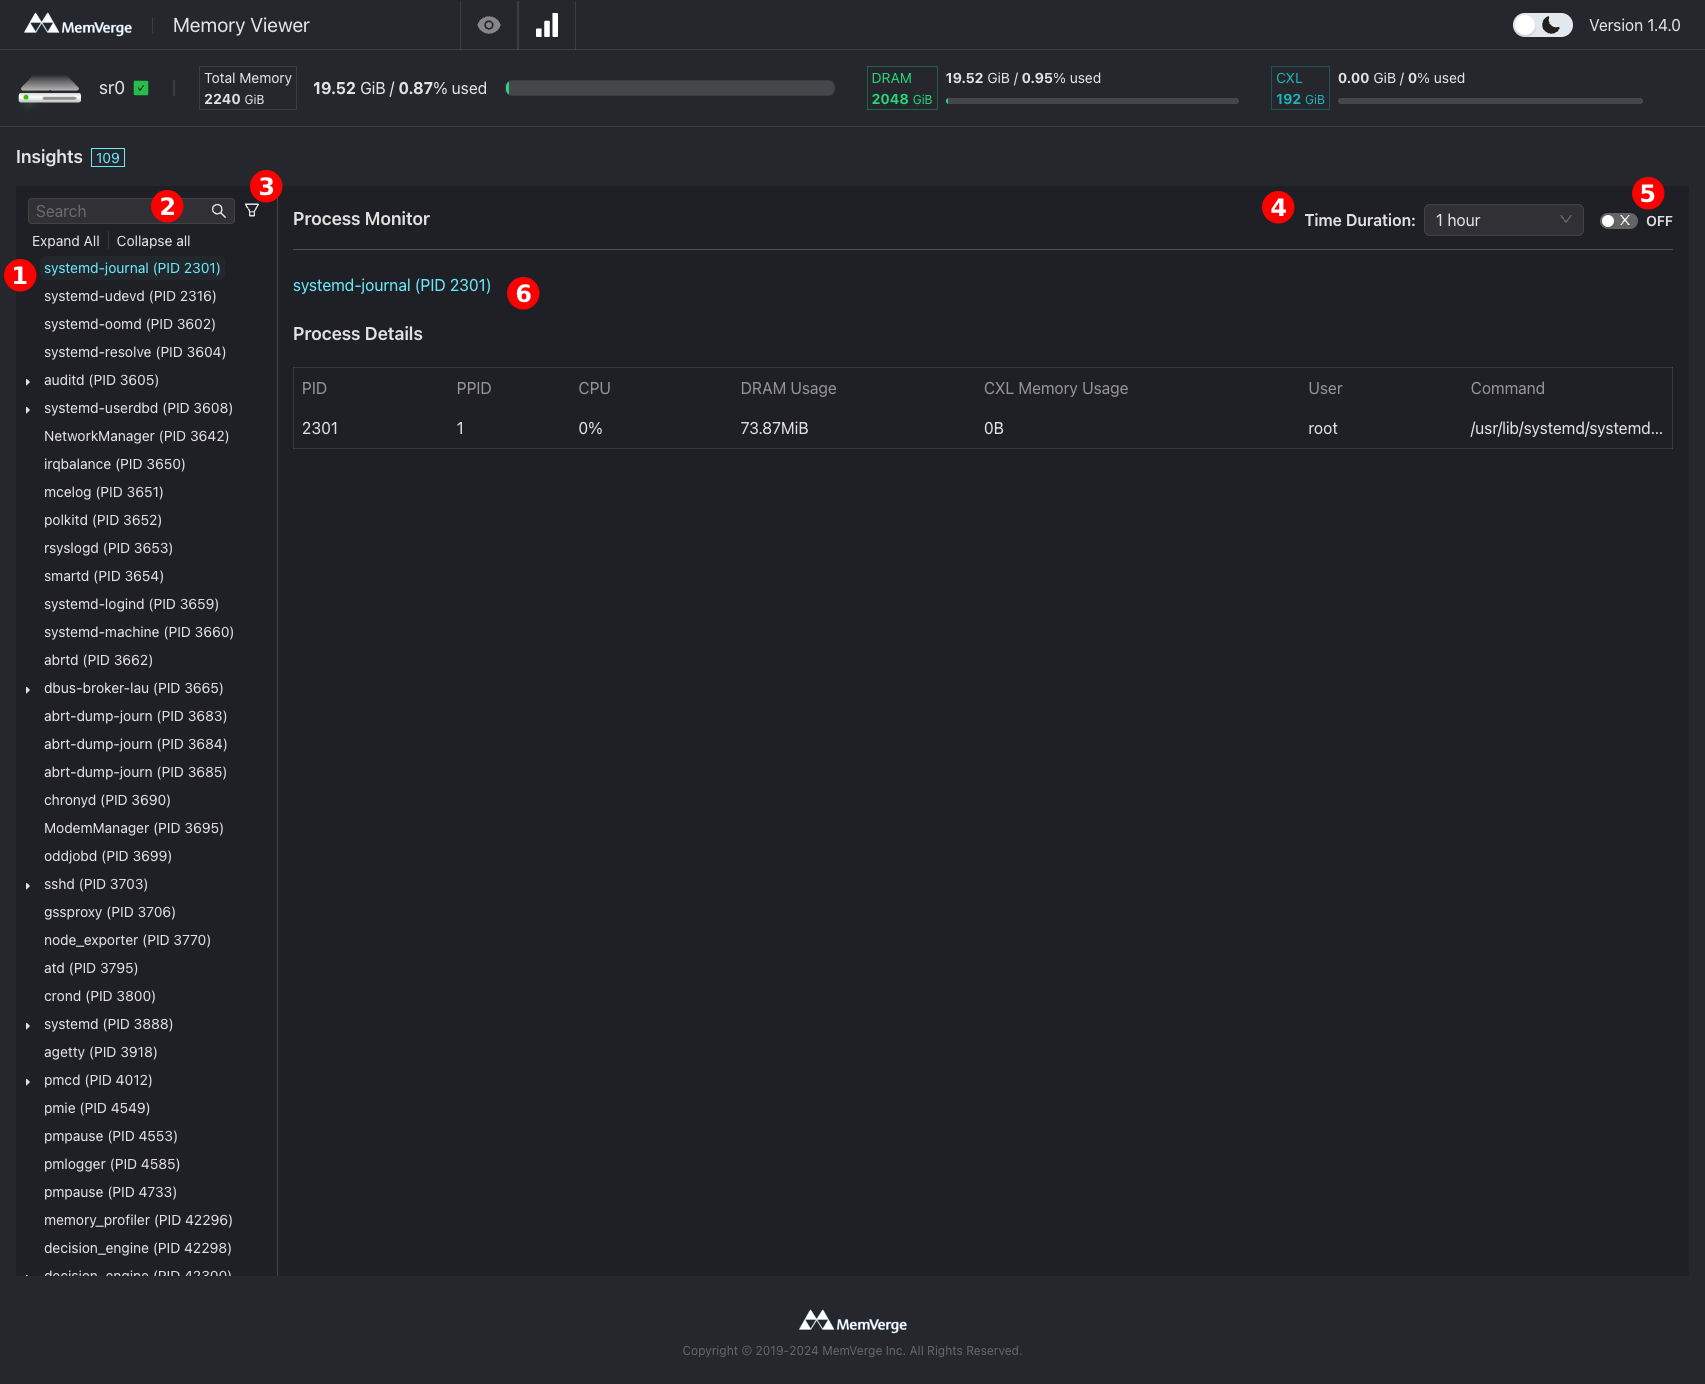Screen dimensions: 1705x1384
Task: Select polkitd (PID 3652)
Action: pyautogui.click(x=103, y=520)
